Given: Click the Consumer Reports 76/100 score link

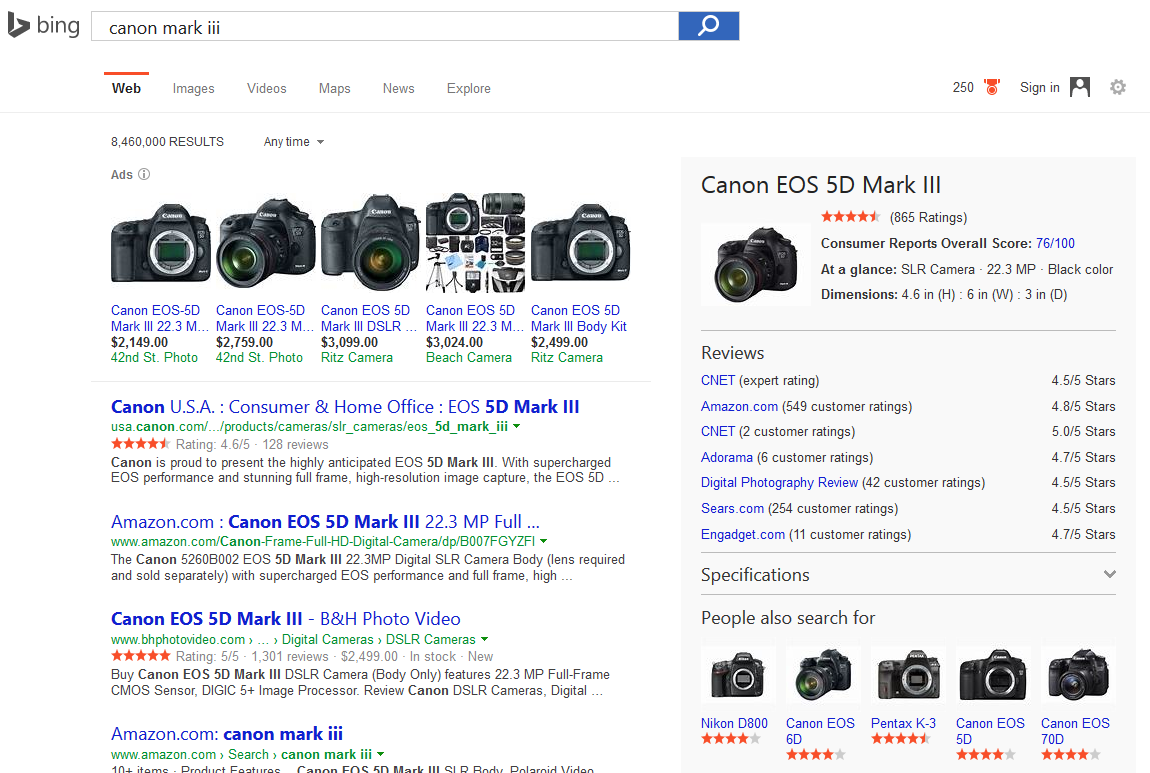Looking at the screenshot, I should 1055,243.
